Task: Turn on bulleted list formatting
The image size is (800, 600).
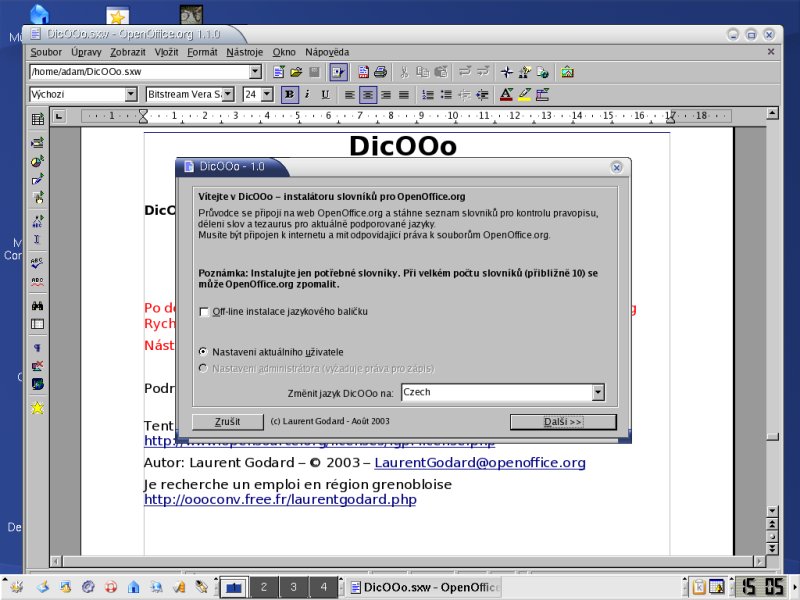Action: tap(446, 94)
